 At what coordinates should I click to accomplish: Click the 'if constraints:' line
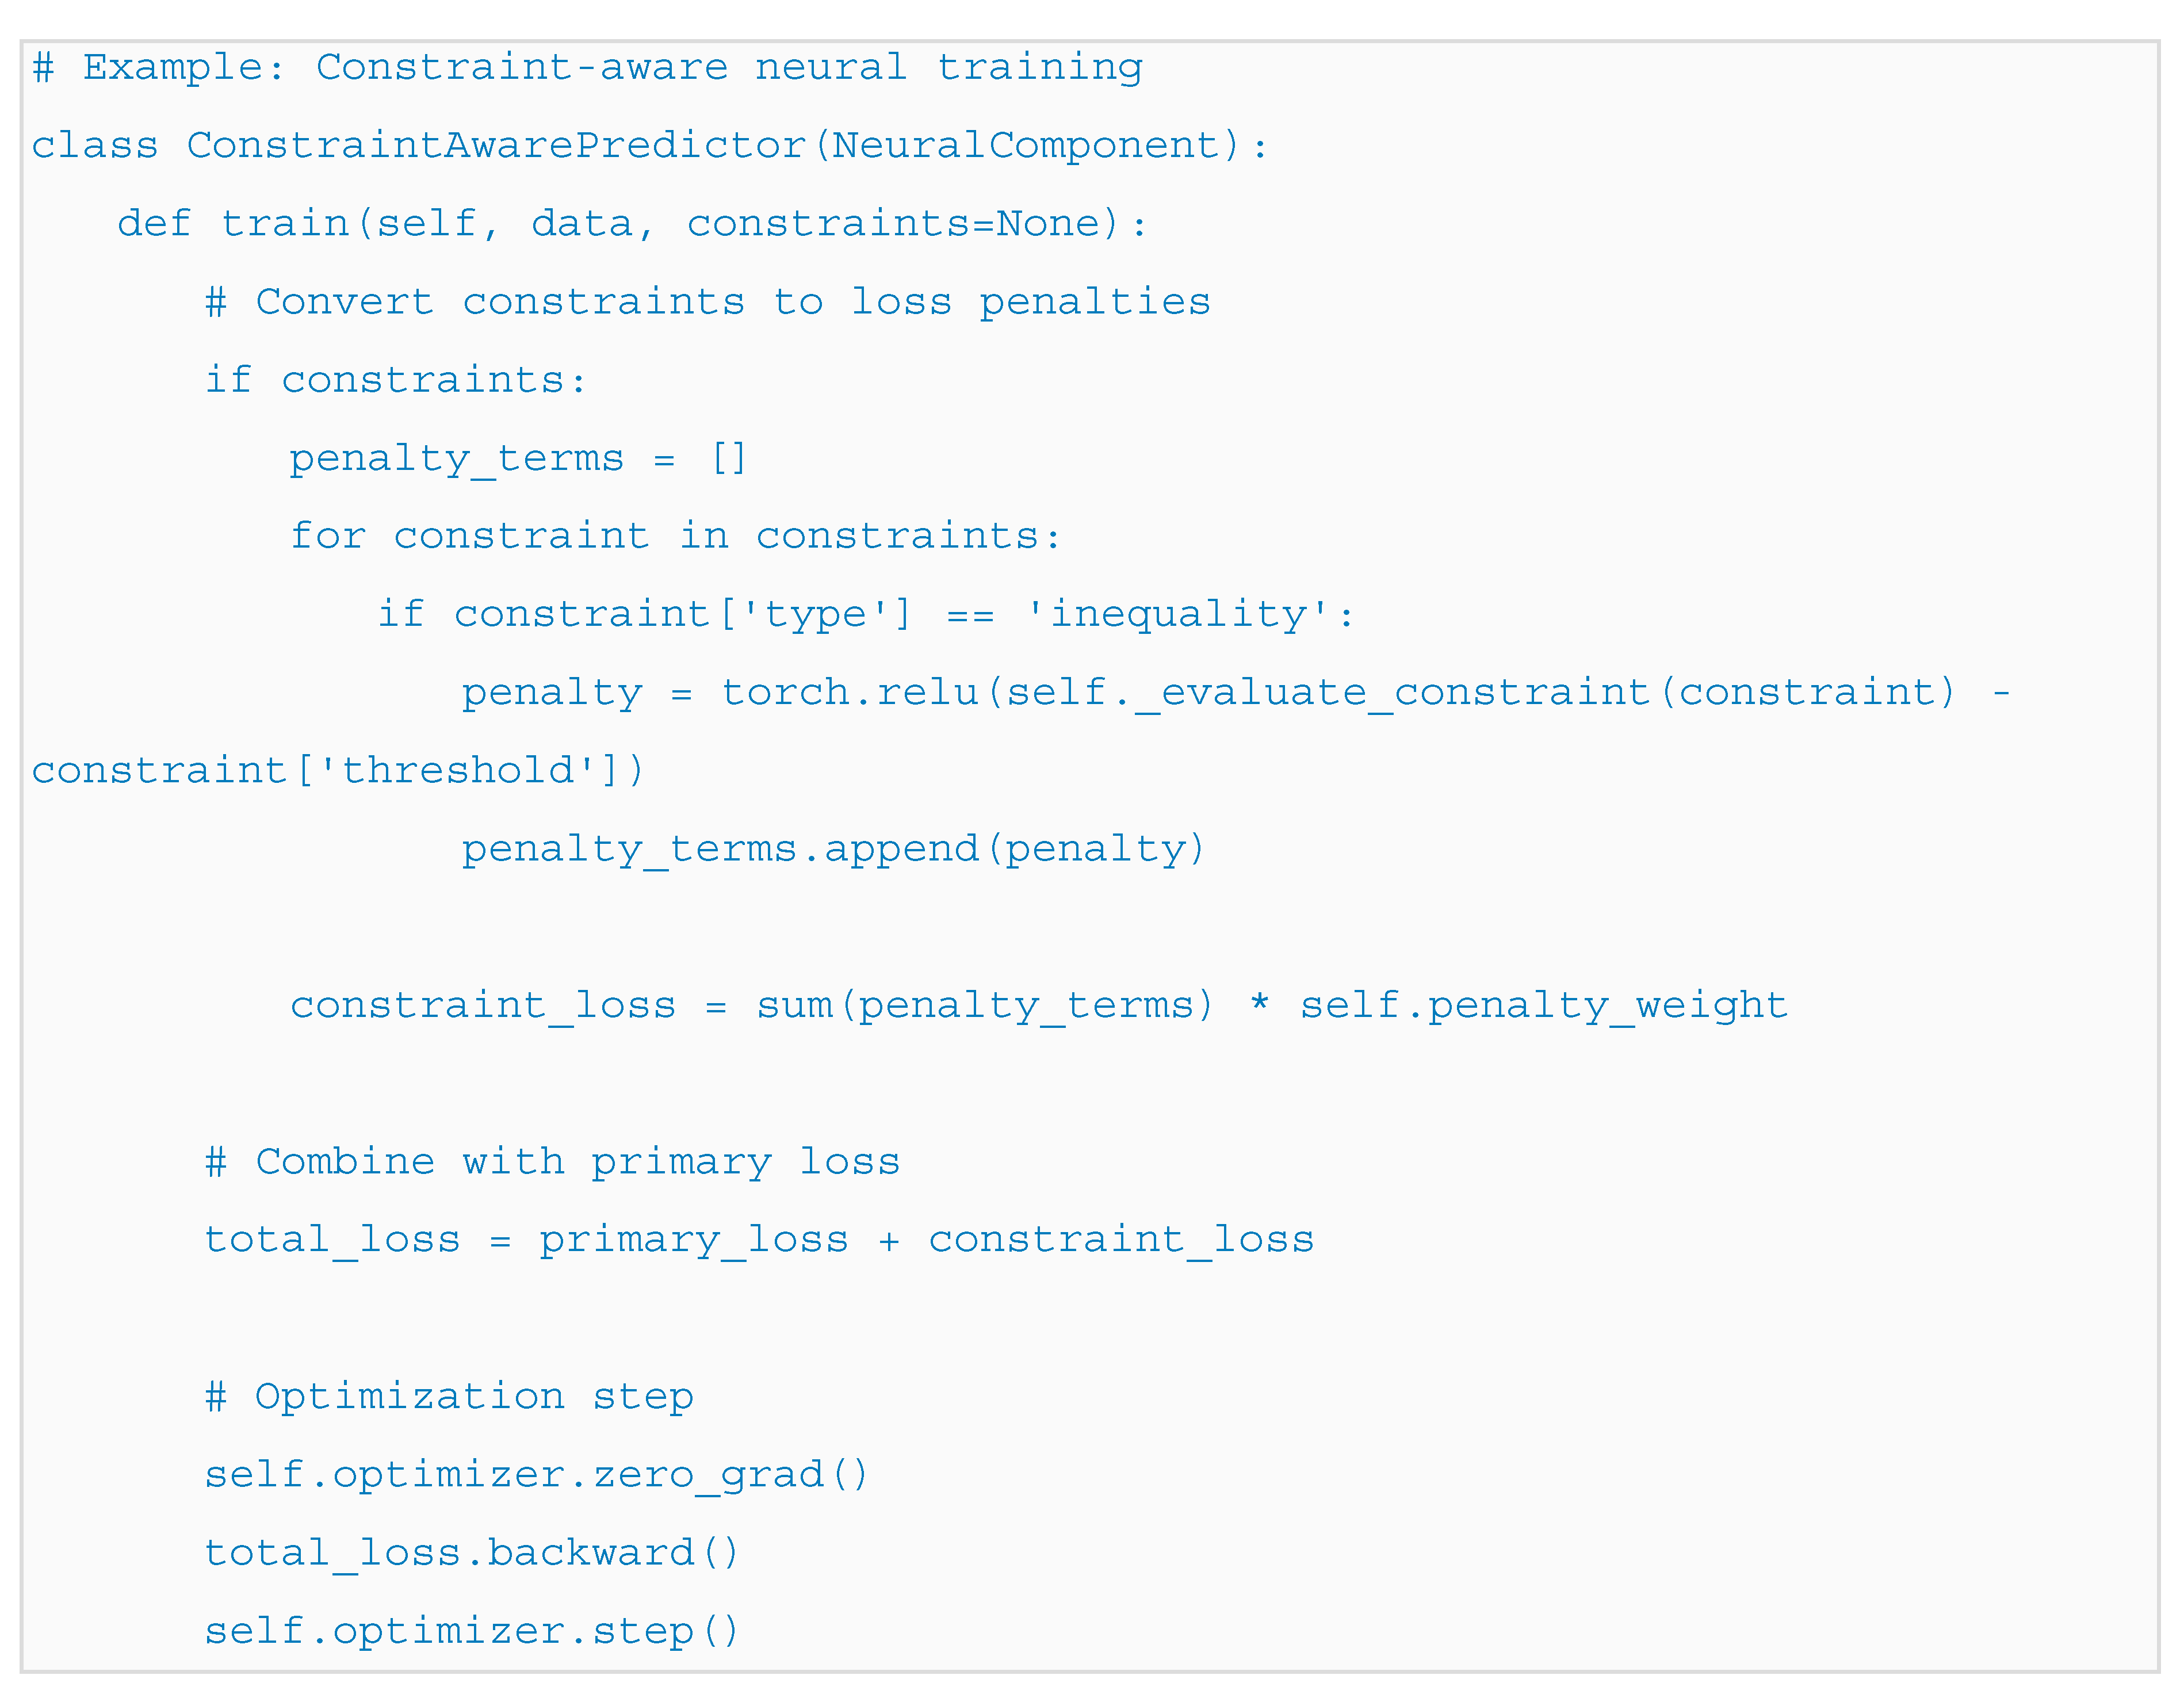pyautogui.click(x=396, y=381)
